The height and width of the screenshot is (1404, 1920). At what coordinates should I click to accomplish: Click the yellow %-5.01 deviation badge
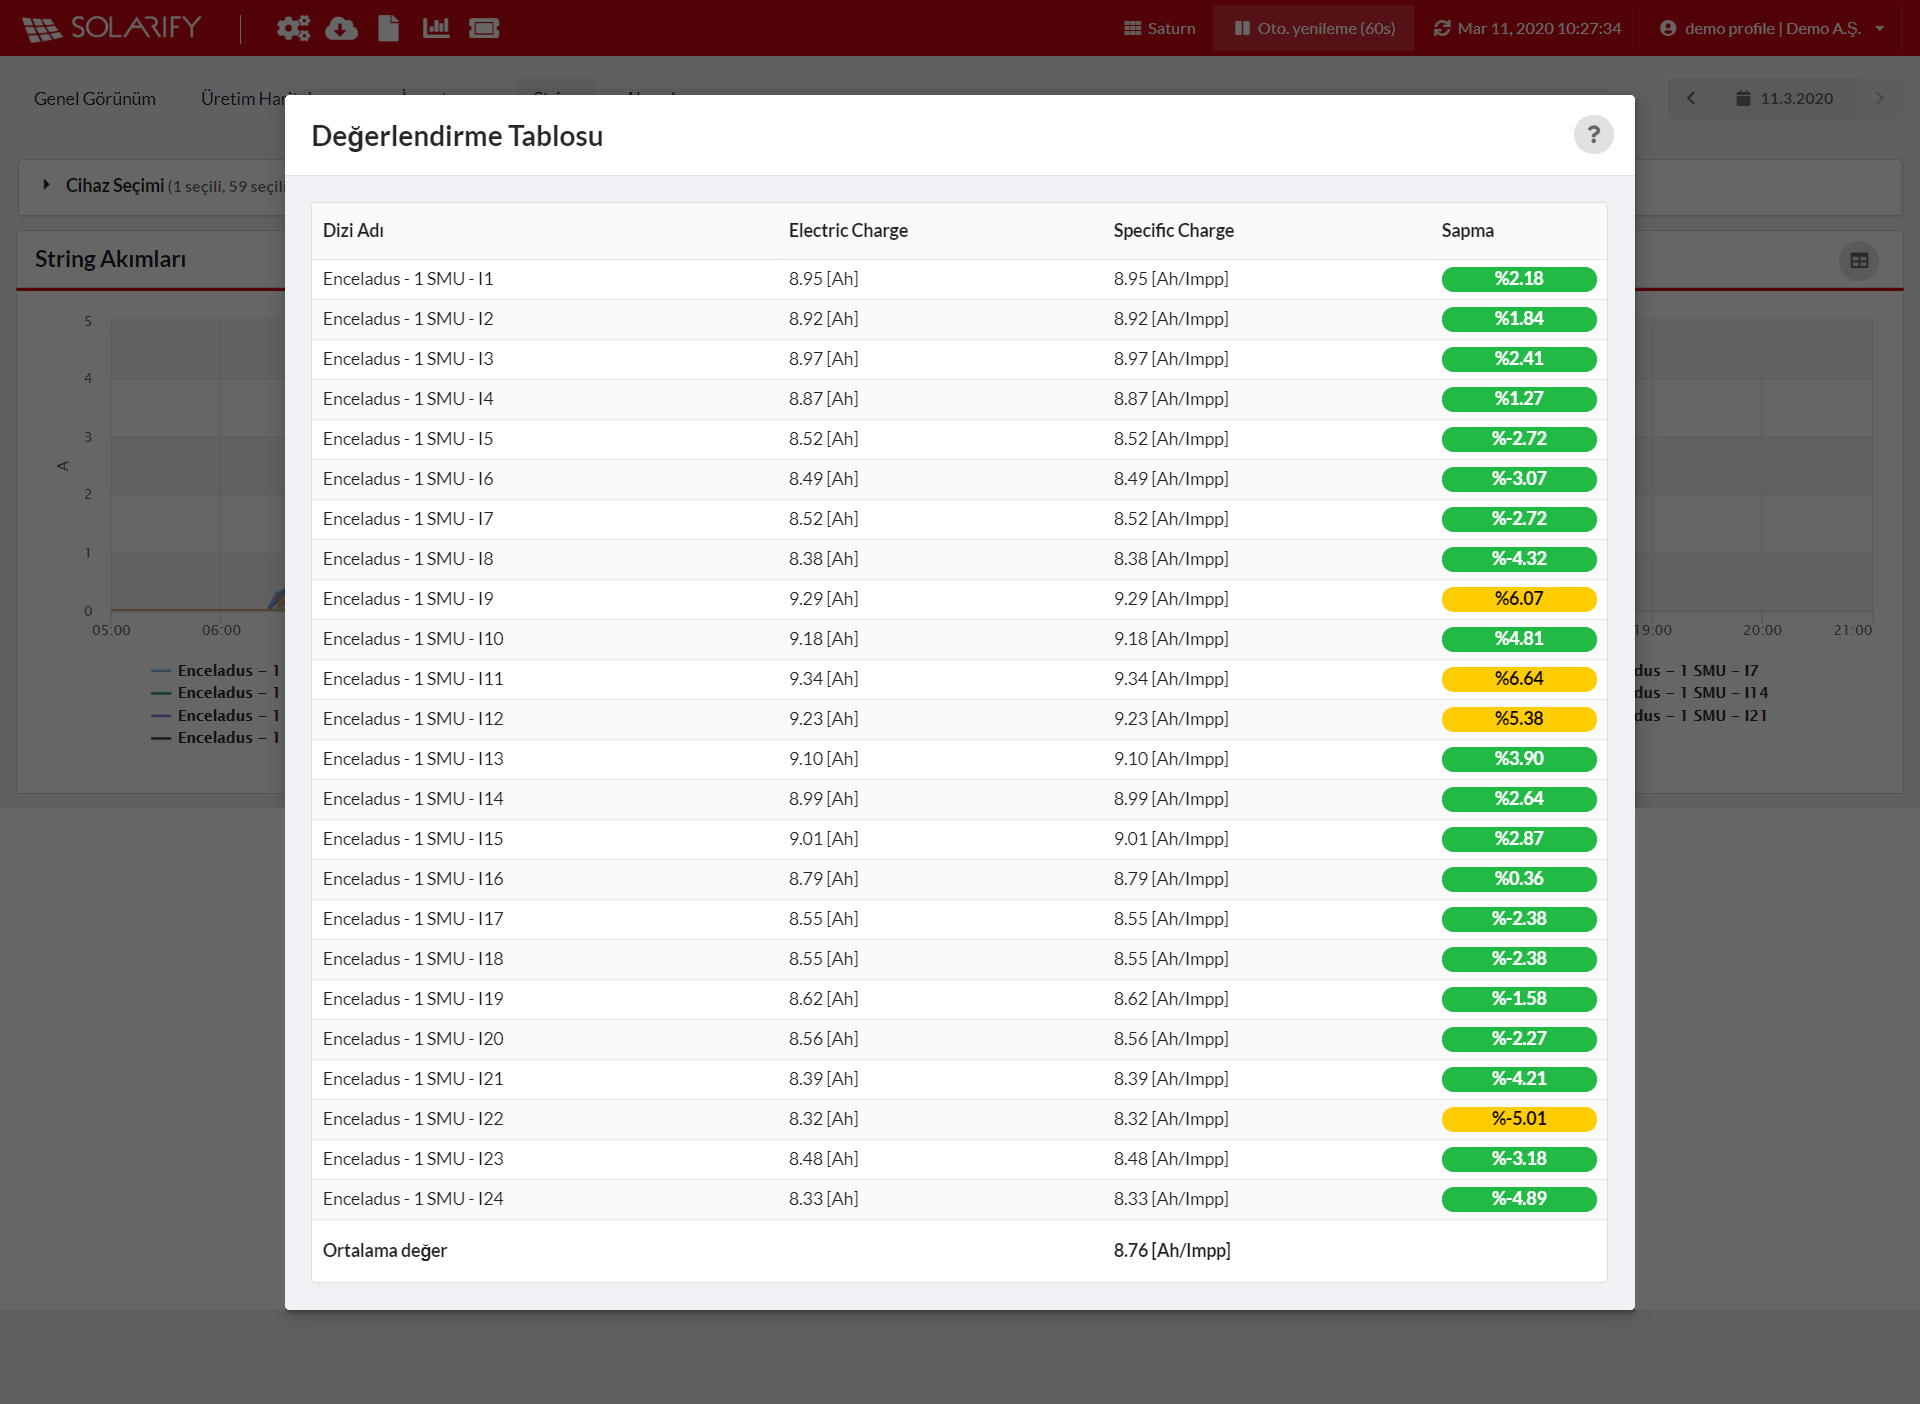[x=1518, y=1119]
